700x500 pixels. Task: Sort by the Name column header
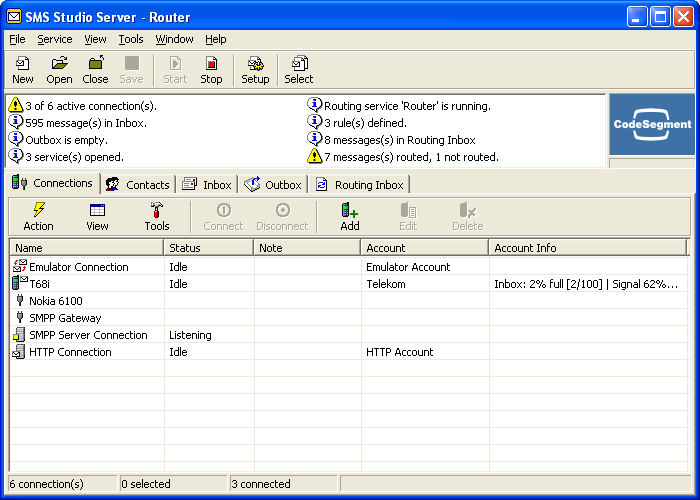(86, 248)
